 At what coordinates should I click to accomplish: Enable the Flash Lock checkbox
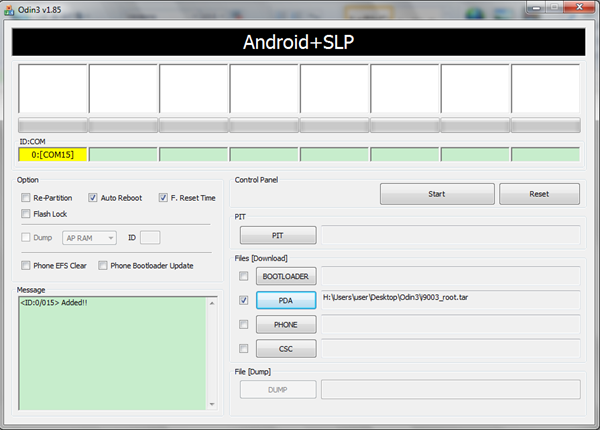[26, 213]
